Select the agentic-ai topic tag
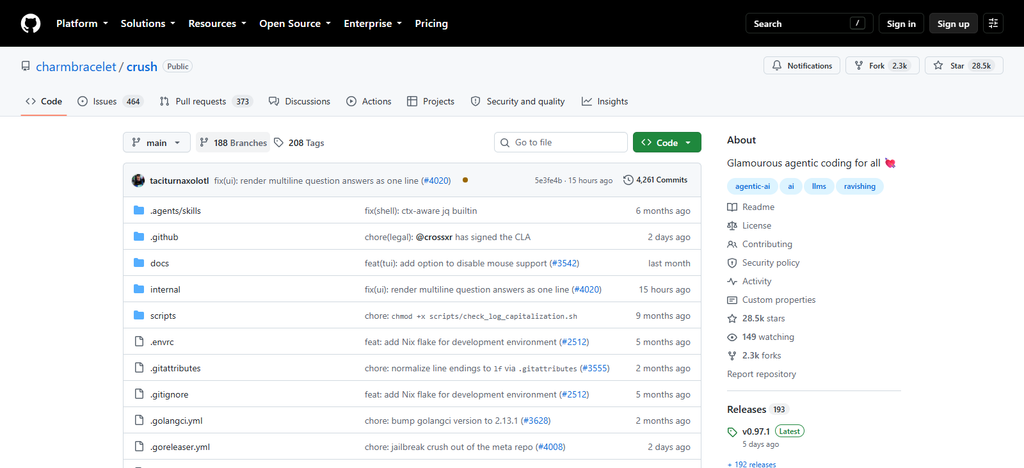 pyautogui.click(x=752, y=186)
